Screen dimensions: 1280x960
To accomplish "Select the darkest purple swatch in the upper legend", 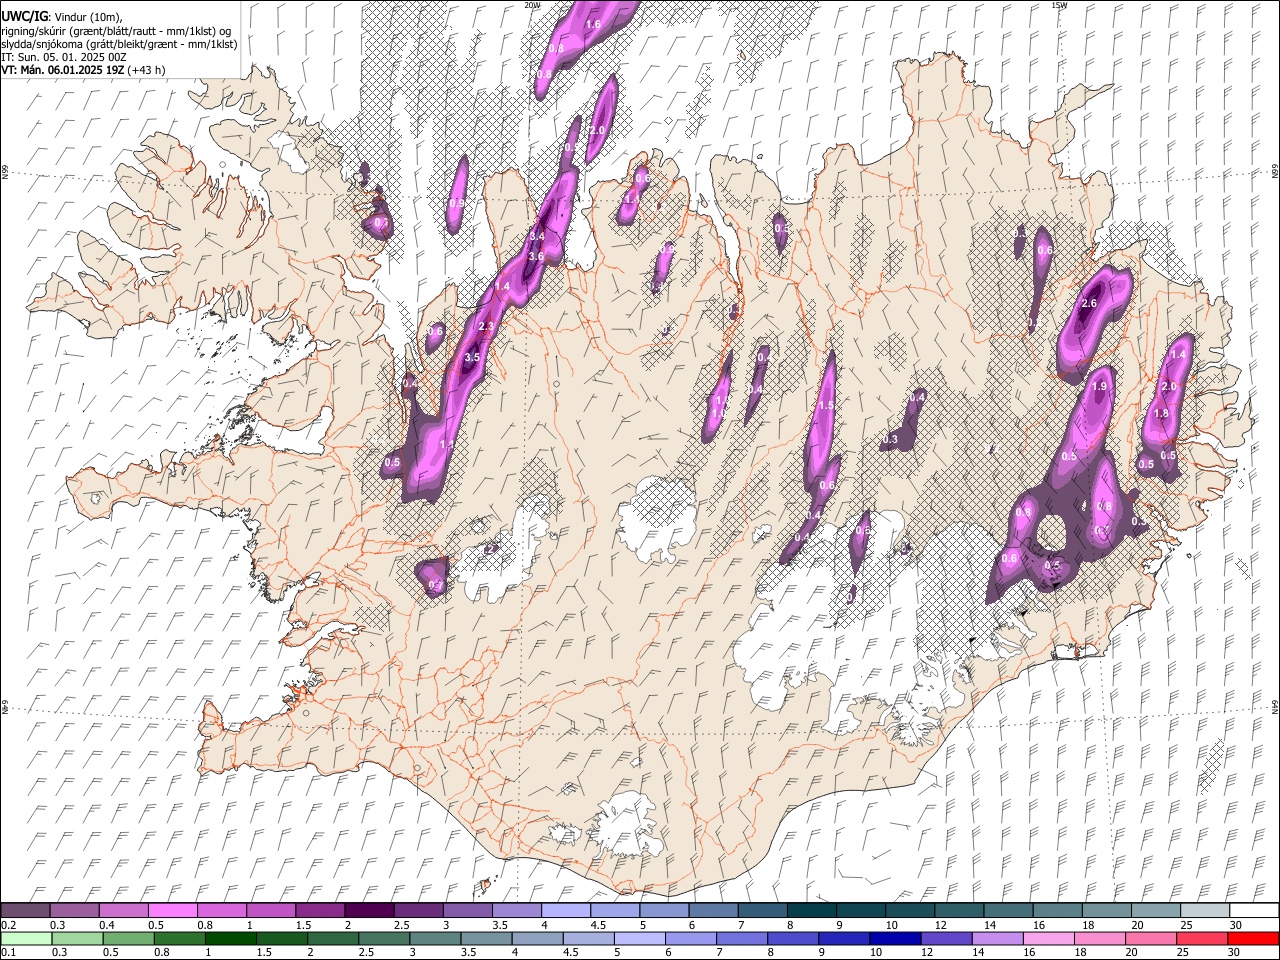I will pos(369,910).
